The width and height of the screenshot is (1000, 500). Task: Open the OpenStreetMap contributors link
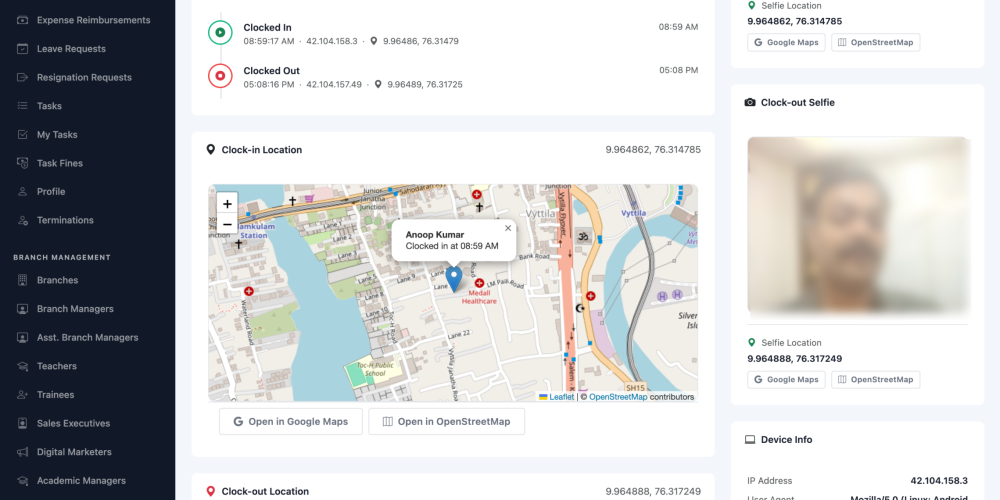618,397
